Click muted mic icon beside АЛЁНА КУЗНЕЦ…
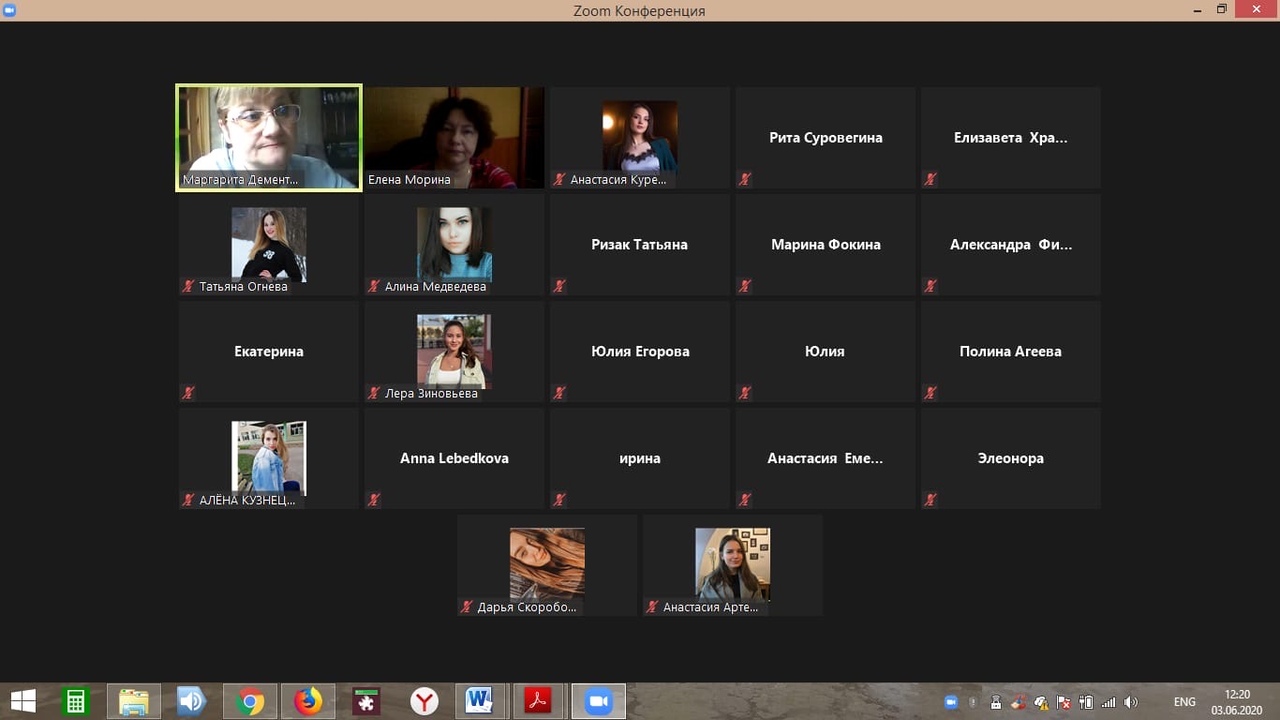Image resolution: width=1280 pixels, height=720 pixels. pyautogui.click(x=188, y=500)
